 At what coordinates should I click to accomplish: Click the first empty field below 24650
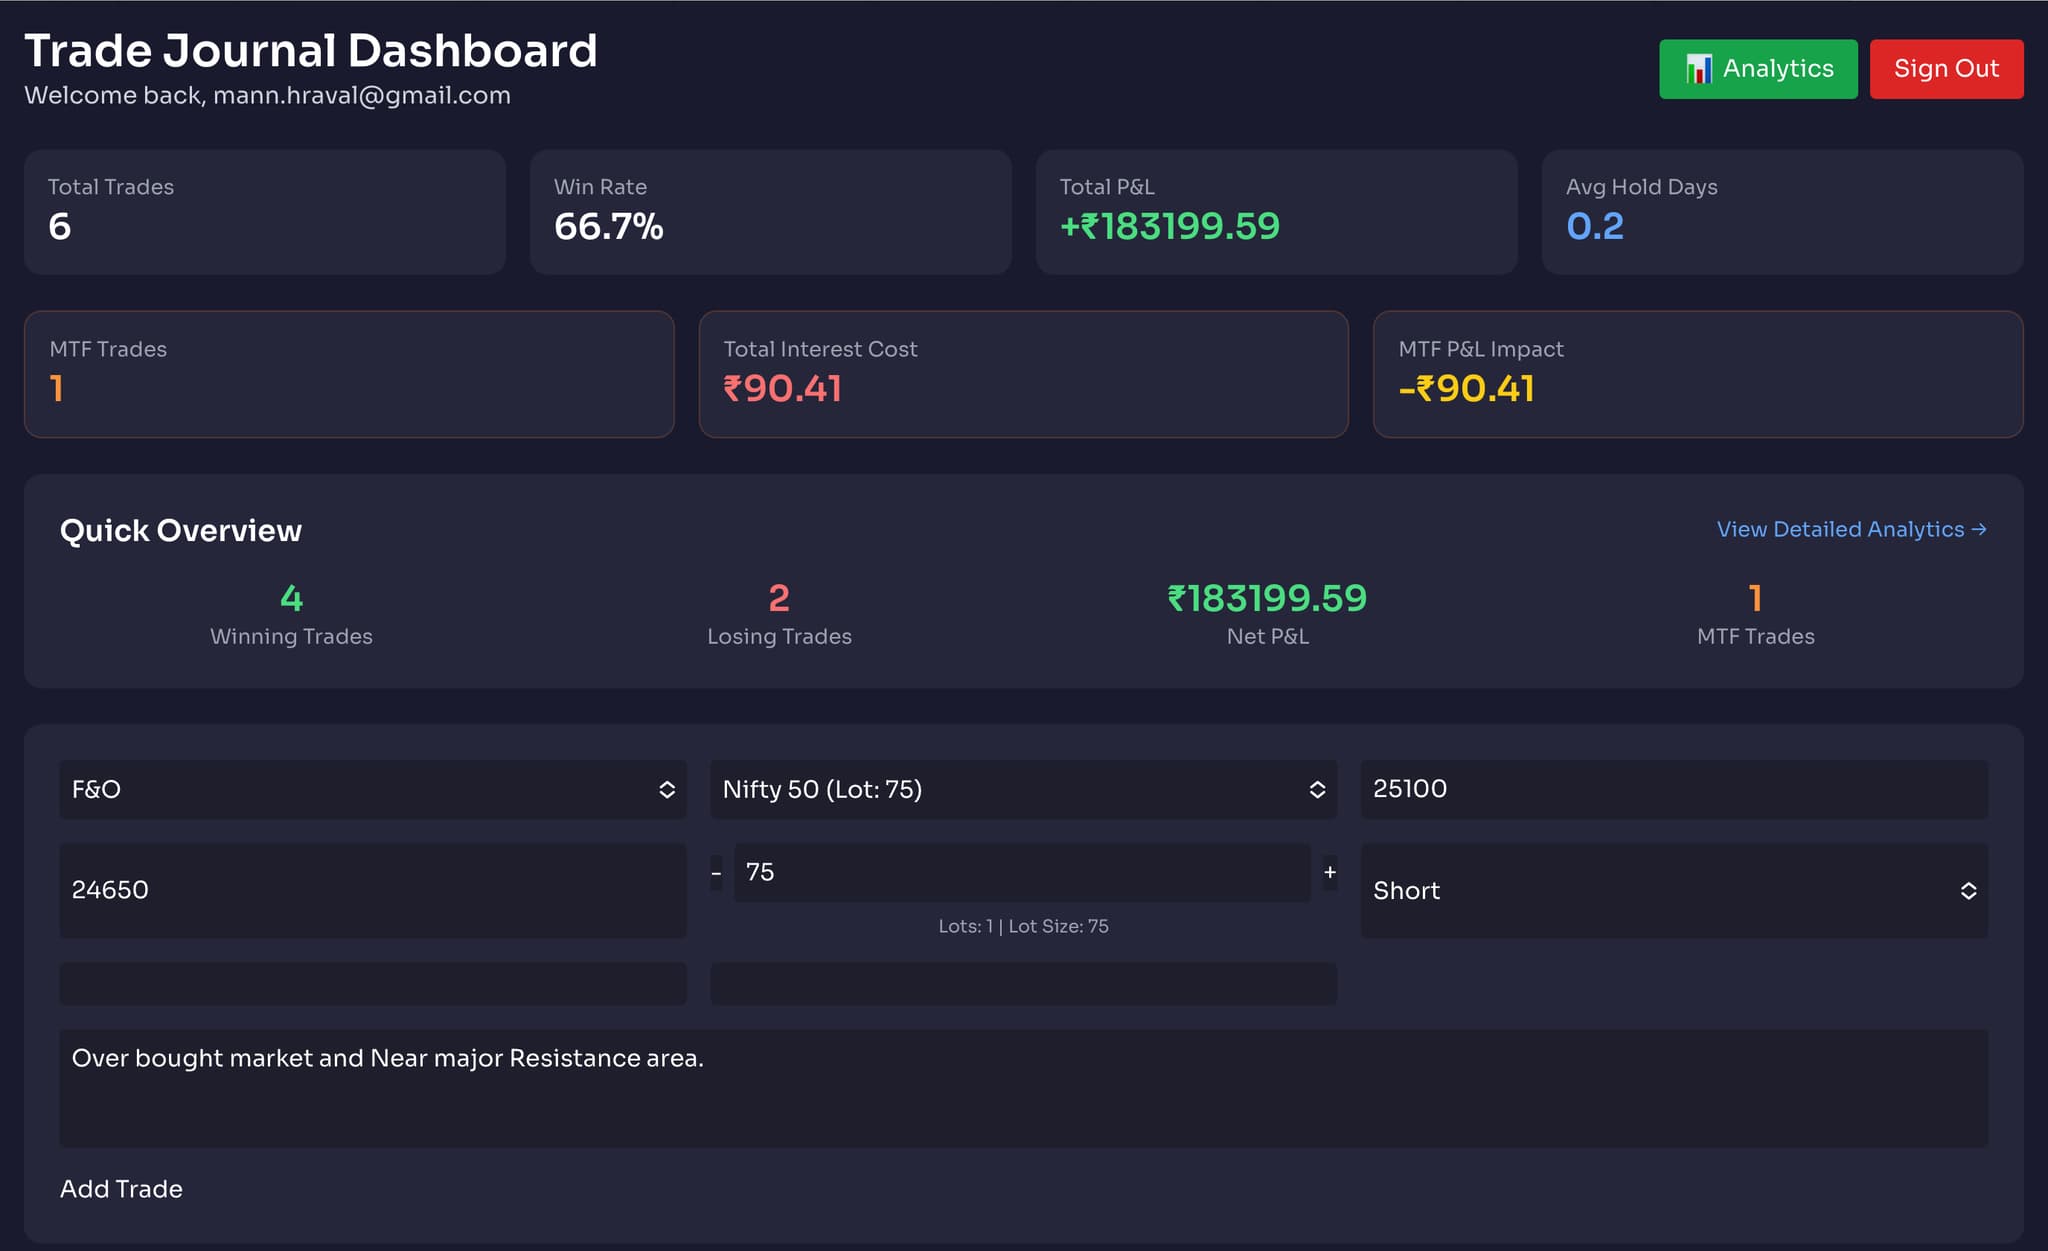click(372, 984)
